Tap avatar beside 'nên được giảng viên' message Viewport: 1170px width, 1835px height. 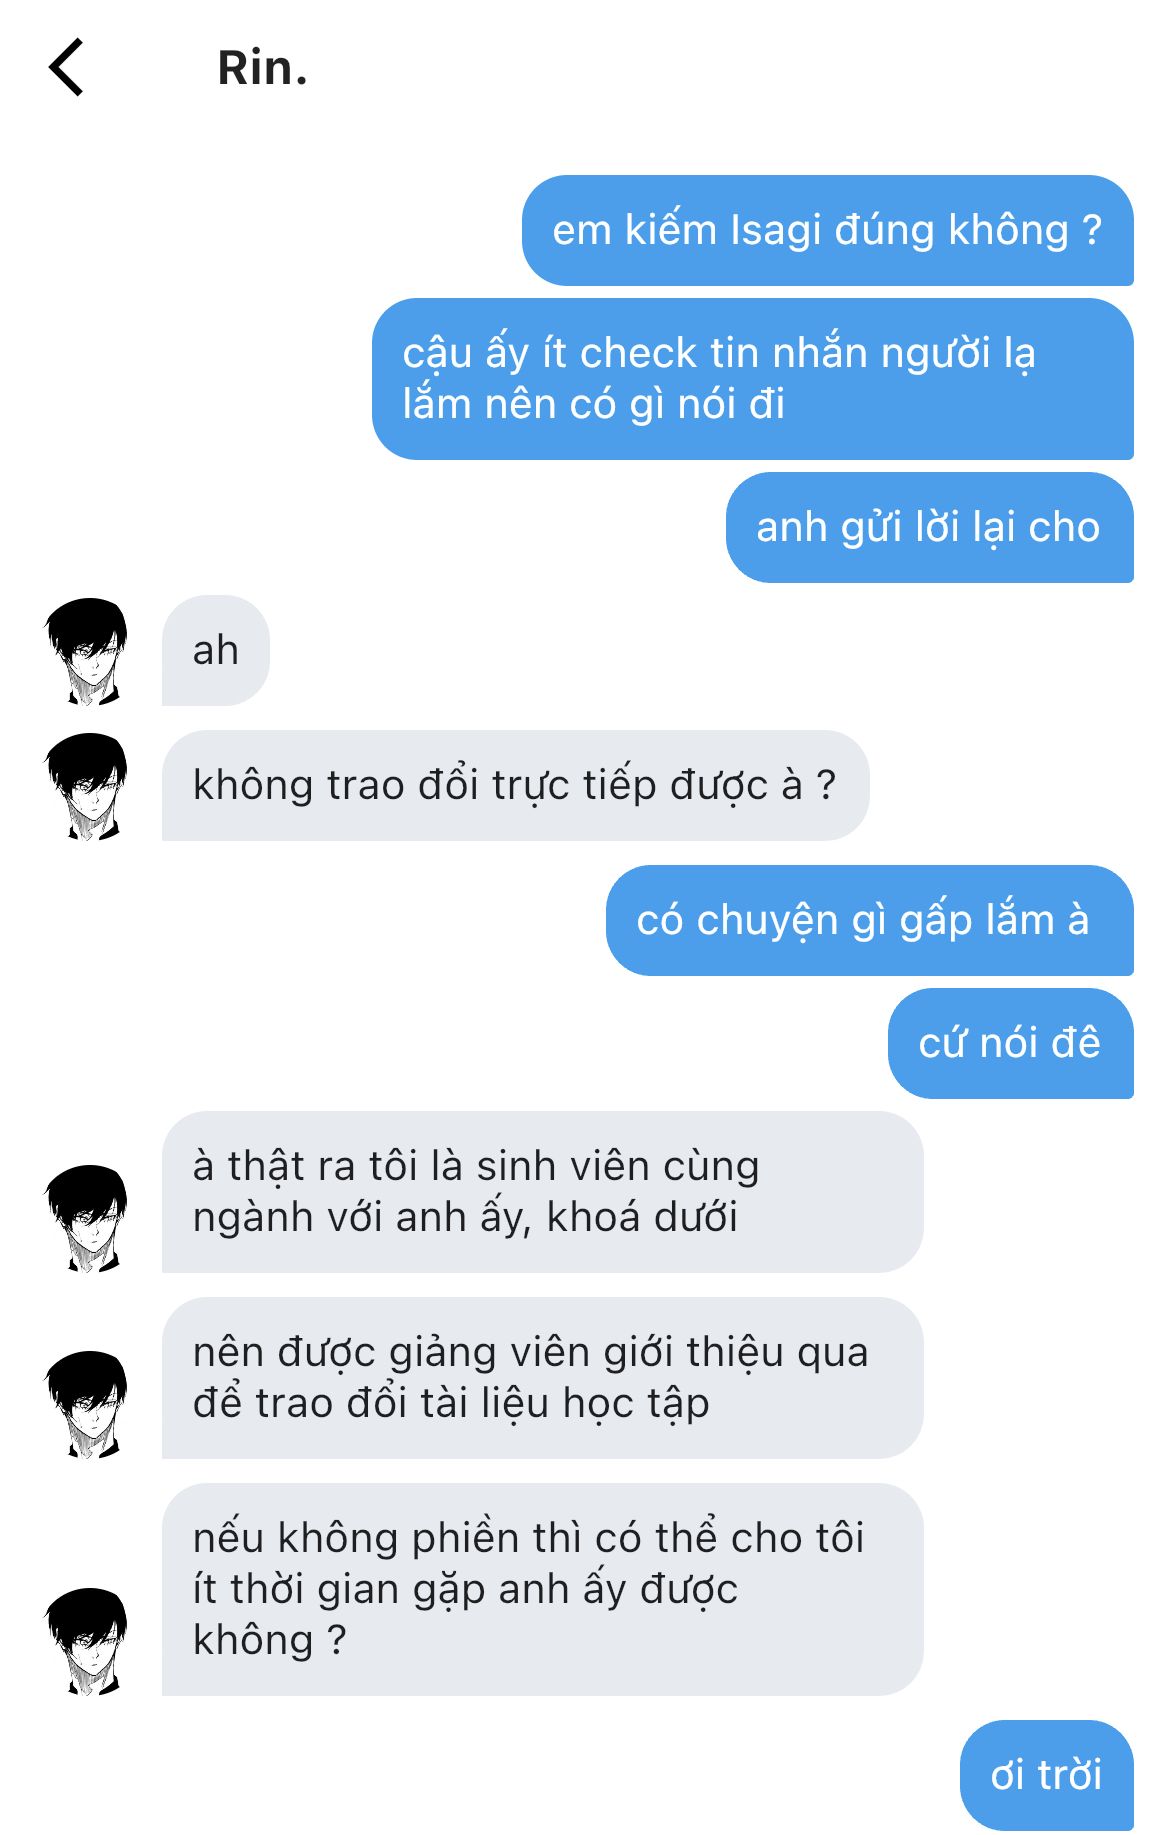[87, 1404]
